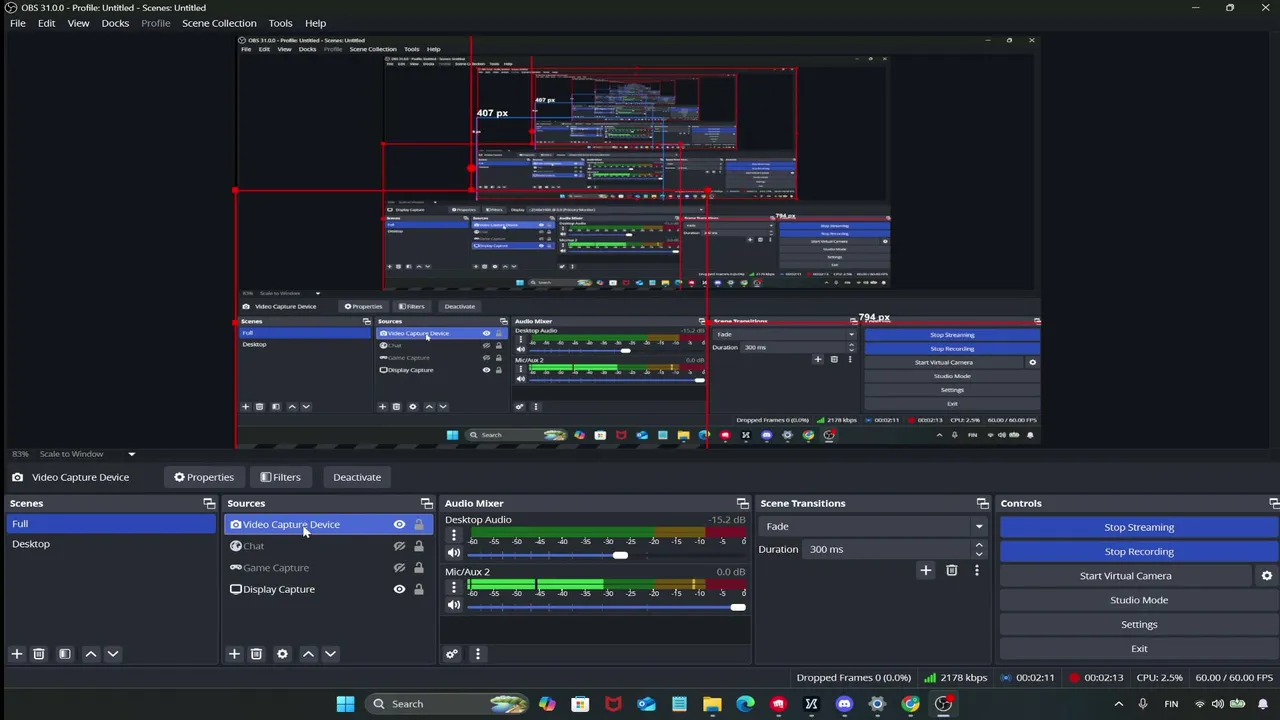Screen dimensions: 1280x720
Task: Show the Game Capture source
Action: pos(399,568)
